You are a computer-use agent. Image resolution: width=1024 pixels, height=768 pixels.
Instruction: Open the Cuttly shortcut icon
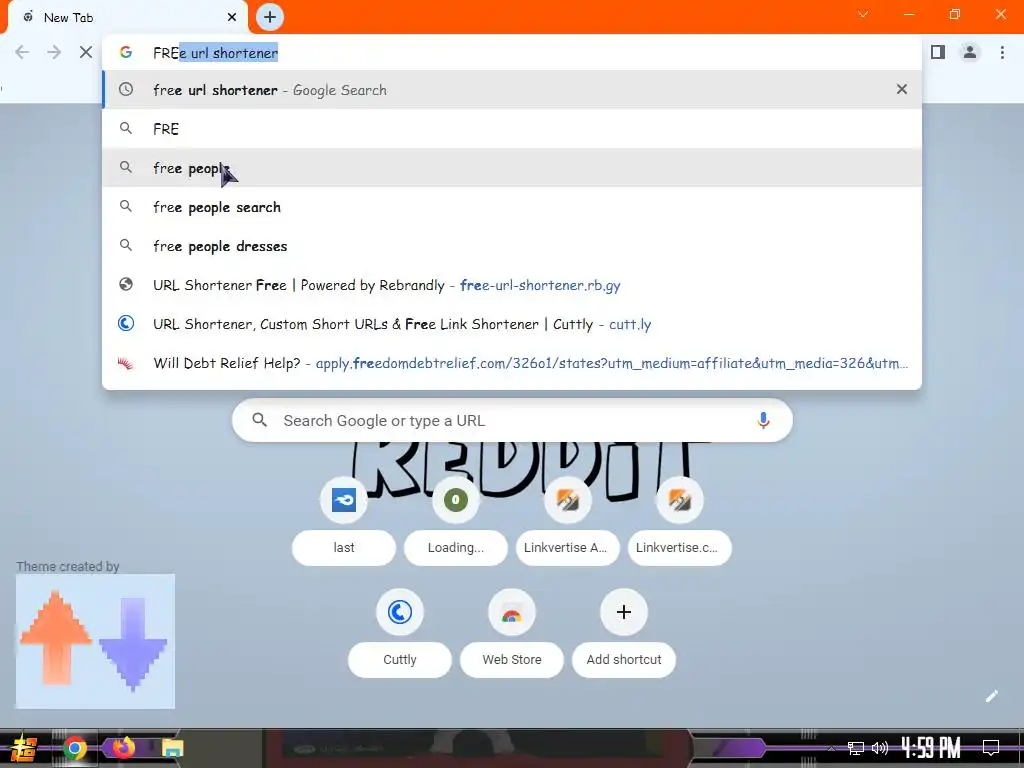click(x=400, y=612)
